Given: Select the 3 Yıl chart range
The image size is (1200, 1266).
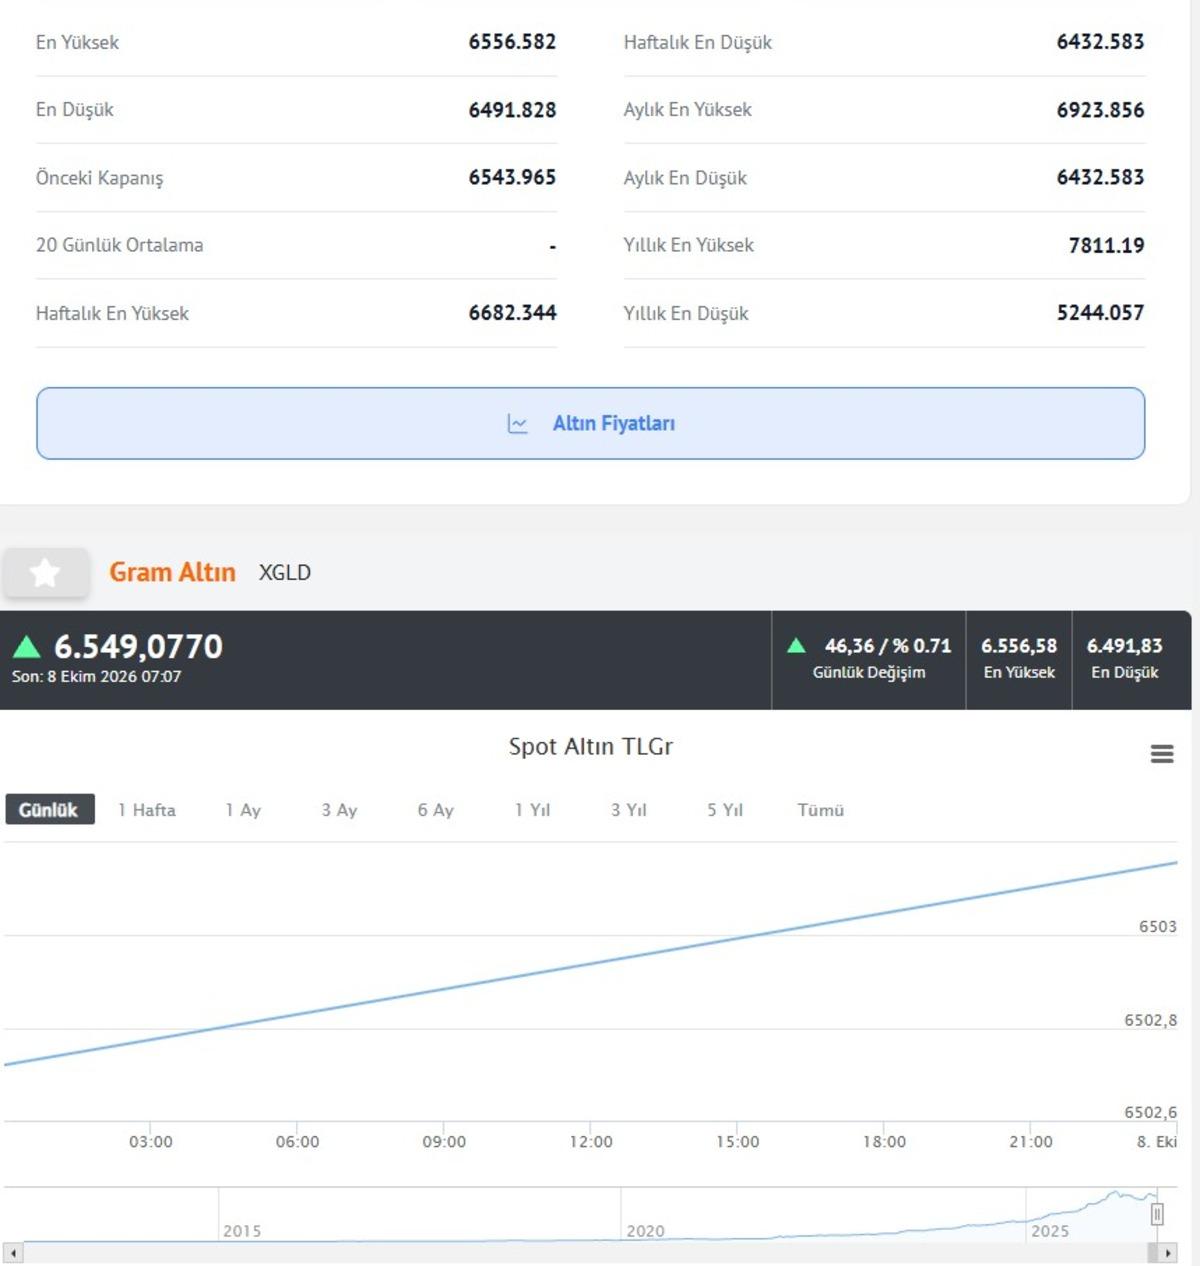Looking at the screenshot, I should (629, 810).
